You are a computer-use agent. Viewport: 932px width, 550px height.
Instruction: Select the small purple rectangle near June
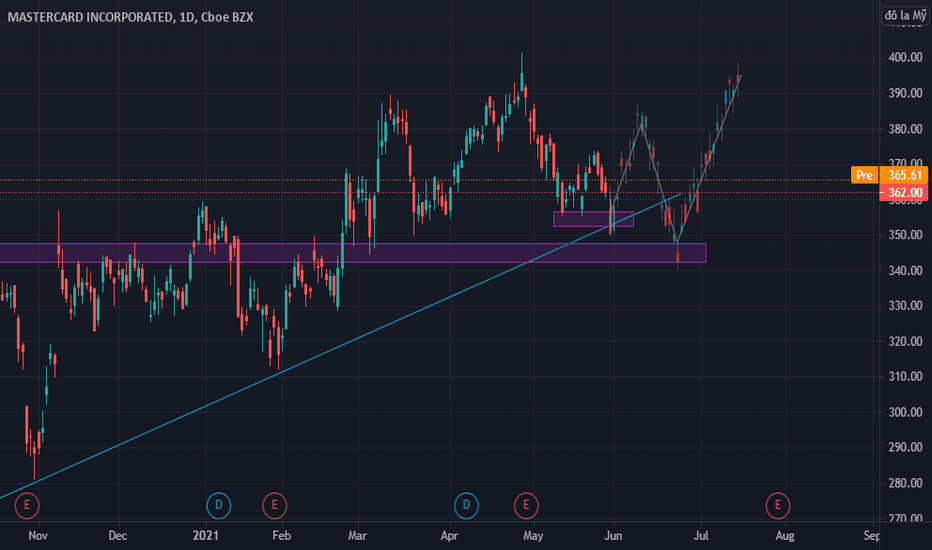pos(593,219)
